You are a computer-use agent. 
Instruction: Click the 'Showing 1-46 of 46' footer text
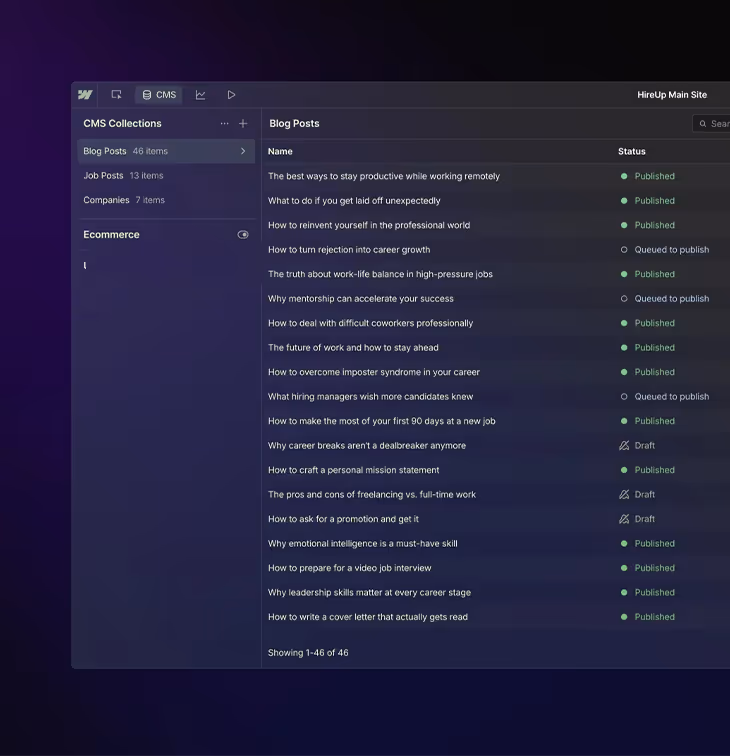click(308, 653)
